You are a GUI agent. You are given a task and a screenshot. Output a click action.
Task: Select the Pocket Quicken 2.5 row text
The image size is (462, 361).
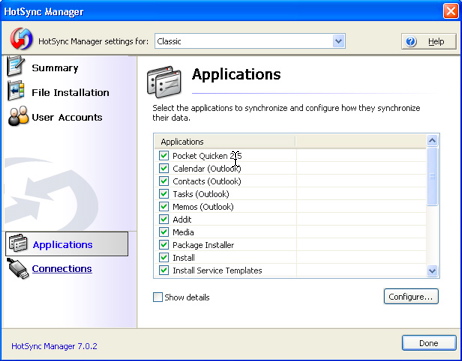click(x=207, y=156)
